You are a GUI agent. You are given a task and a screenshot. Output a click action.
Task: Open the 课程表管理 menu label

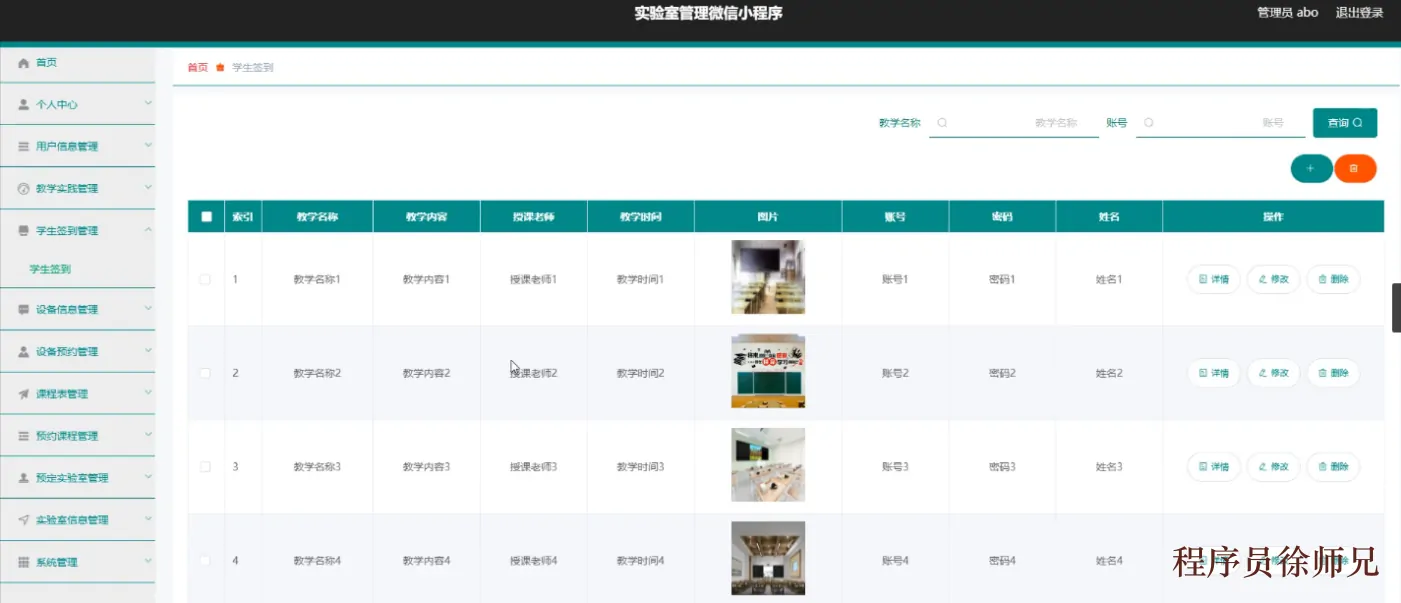63,394
